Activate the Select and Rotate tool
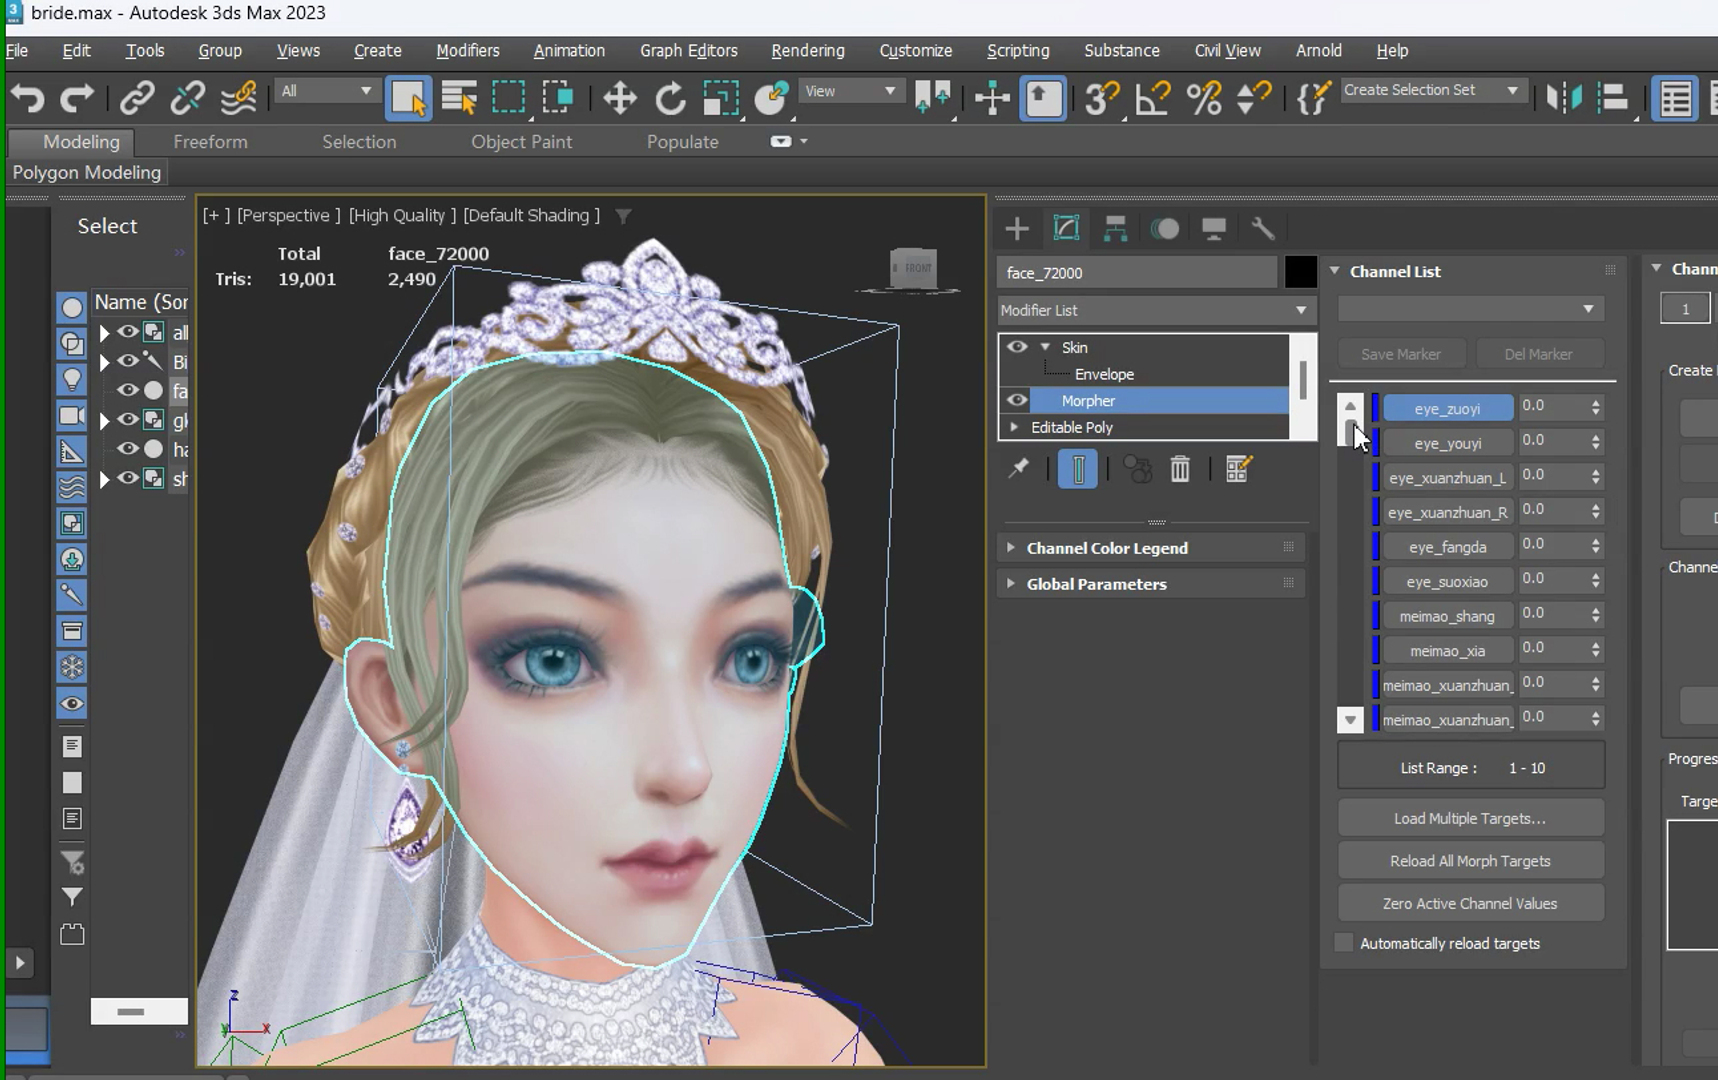This screenshot has width=1718, height=1080. [x=670, y=98]
